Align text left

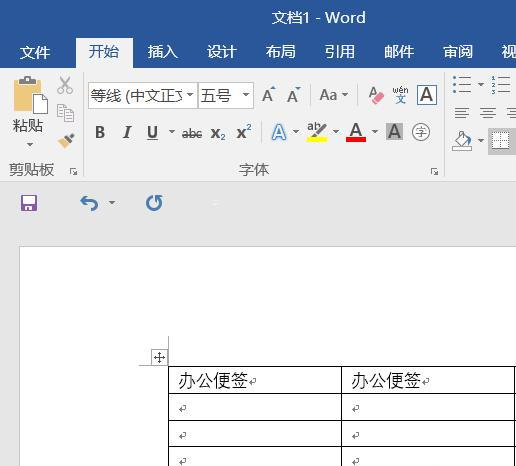coord(462,113)
